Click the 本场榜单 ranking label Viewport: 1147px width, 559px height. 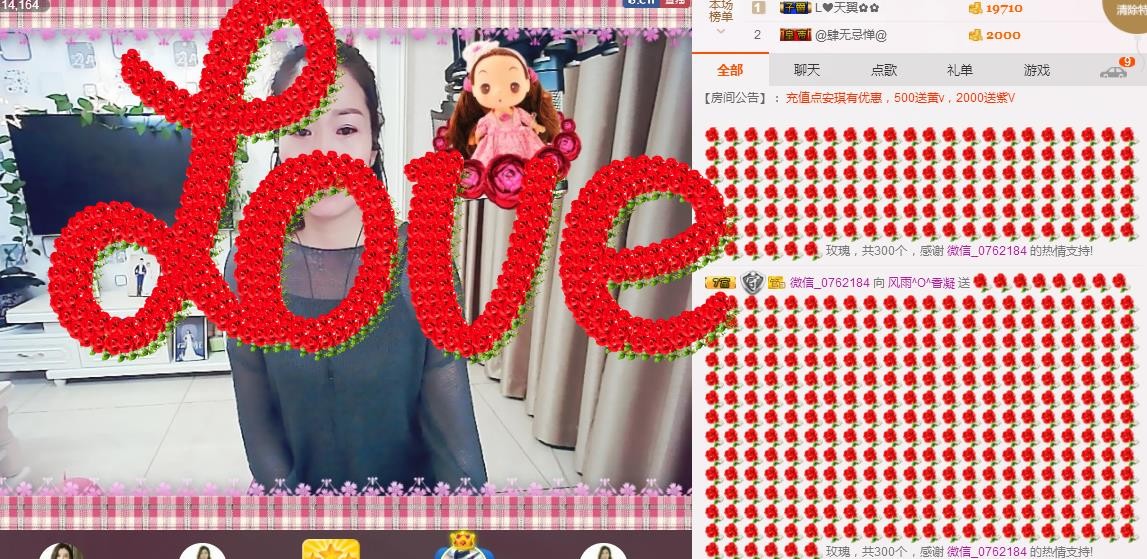(x=721, y=11)
